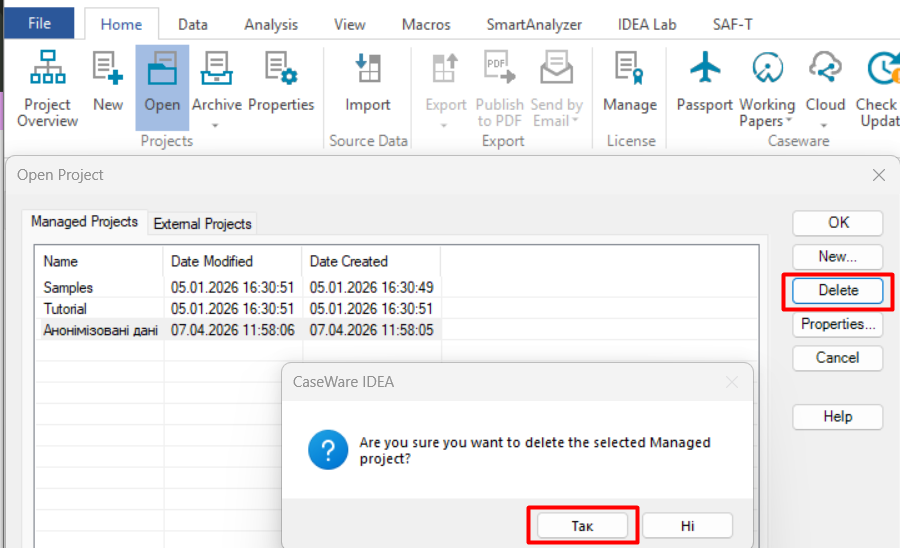This screenshot has height=548, width=900.
Task: Click date created 05.01.2026 16:30:49 cell
Action: pos(371,287)
